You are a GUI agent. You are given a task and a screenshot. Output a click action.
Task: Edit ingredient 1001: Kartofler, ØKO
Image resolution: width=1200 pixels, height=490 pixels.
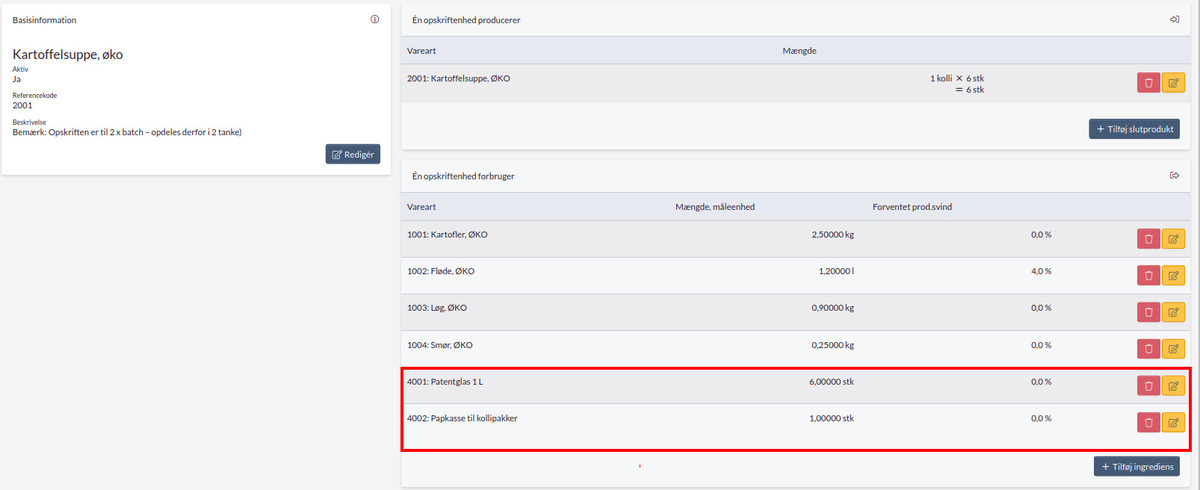point(1173,239)
